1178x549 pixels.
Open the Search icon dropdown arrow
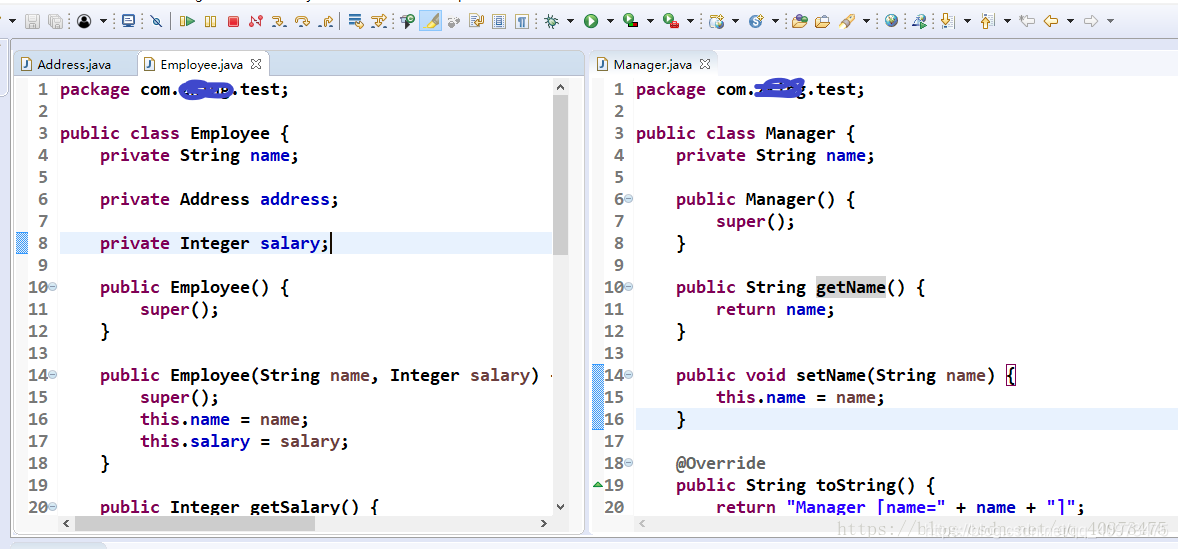[x=866, y=22]
